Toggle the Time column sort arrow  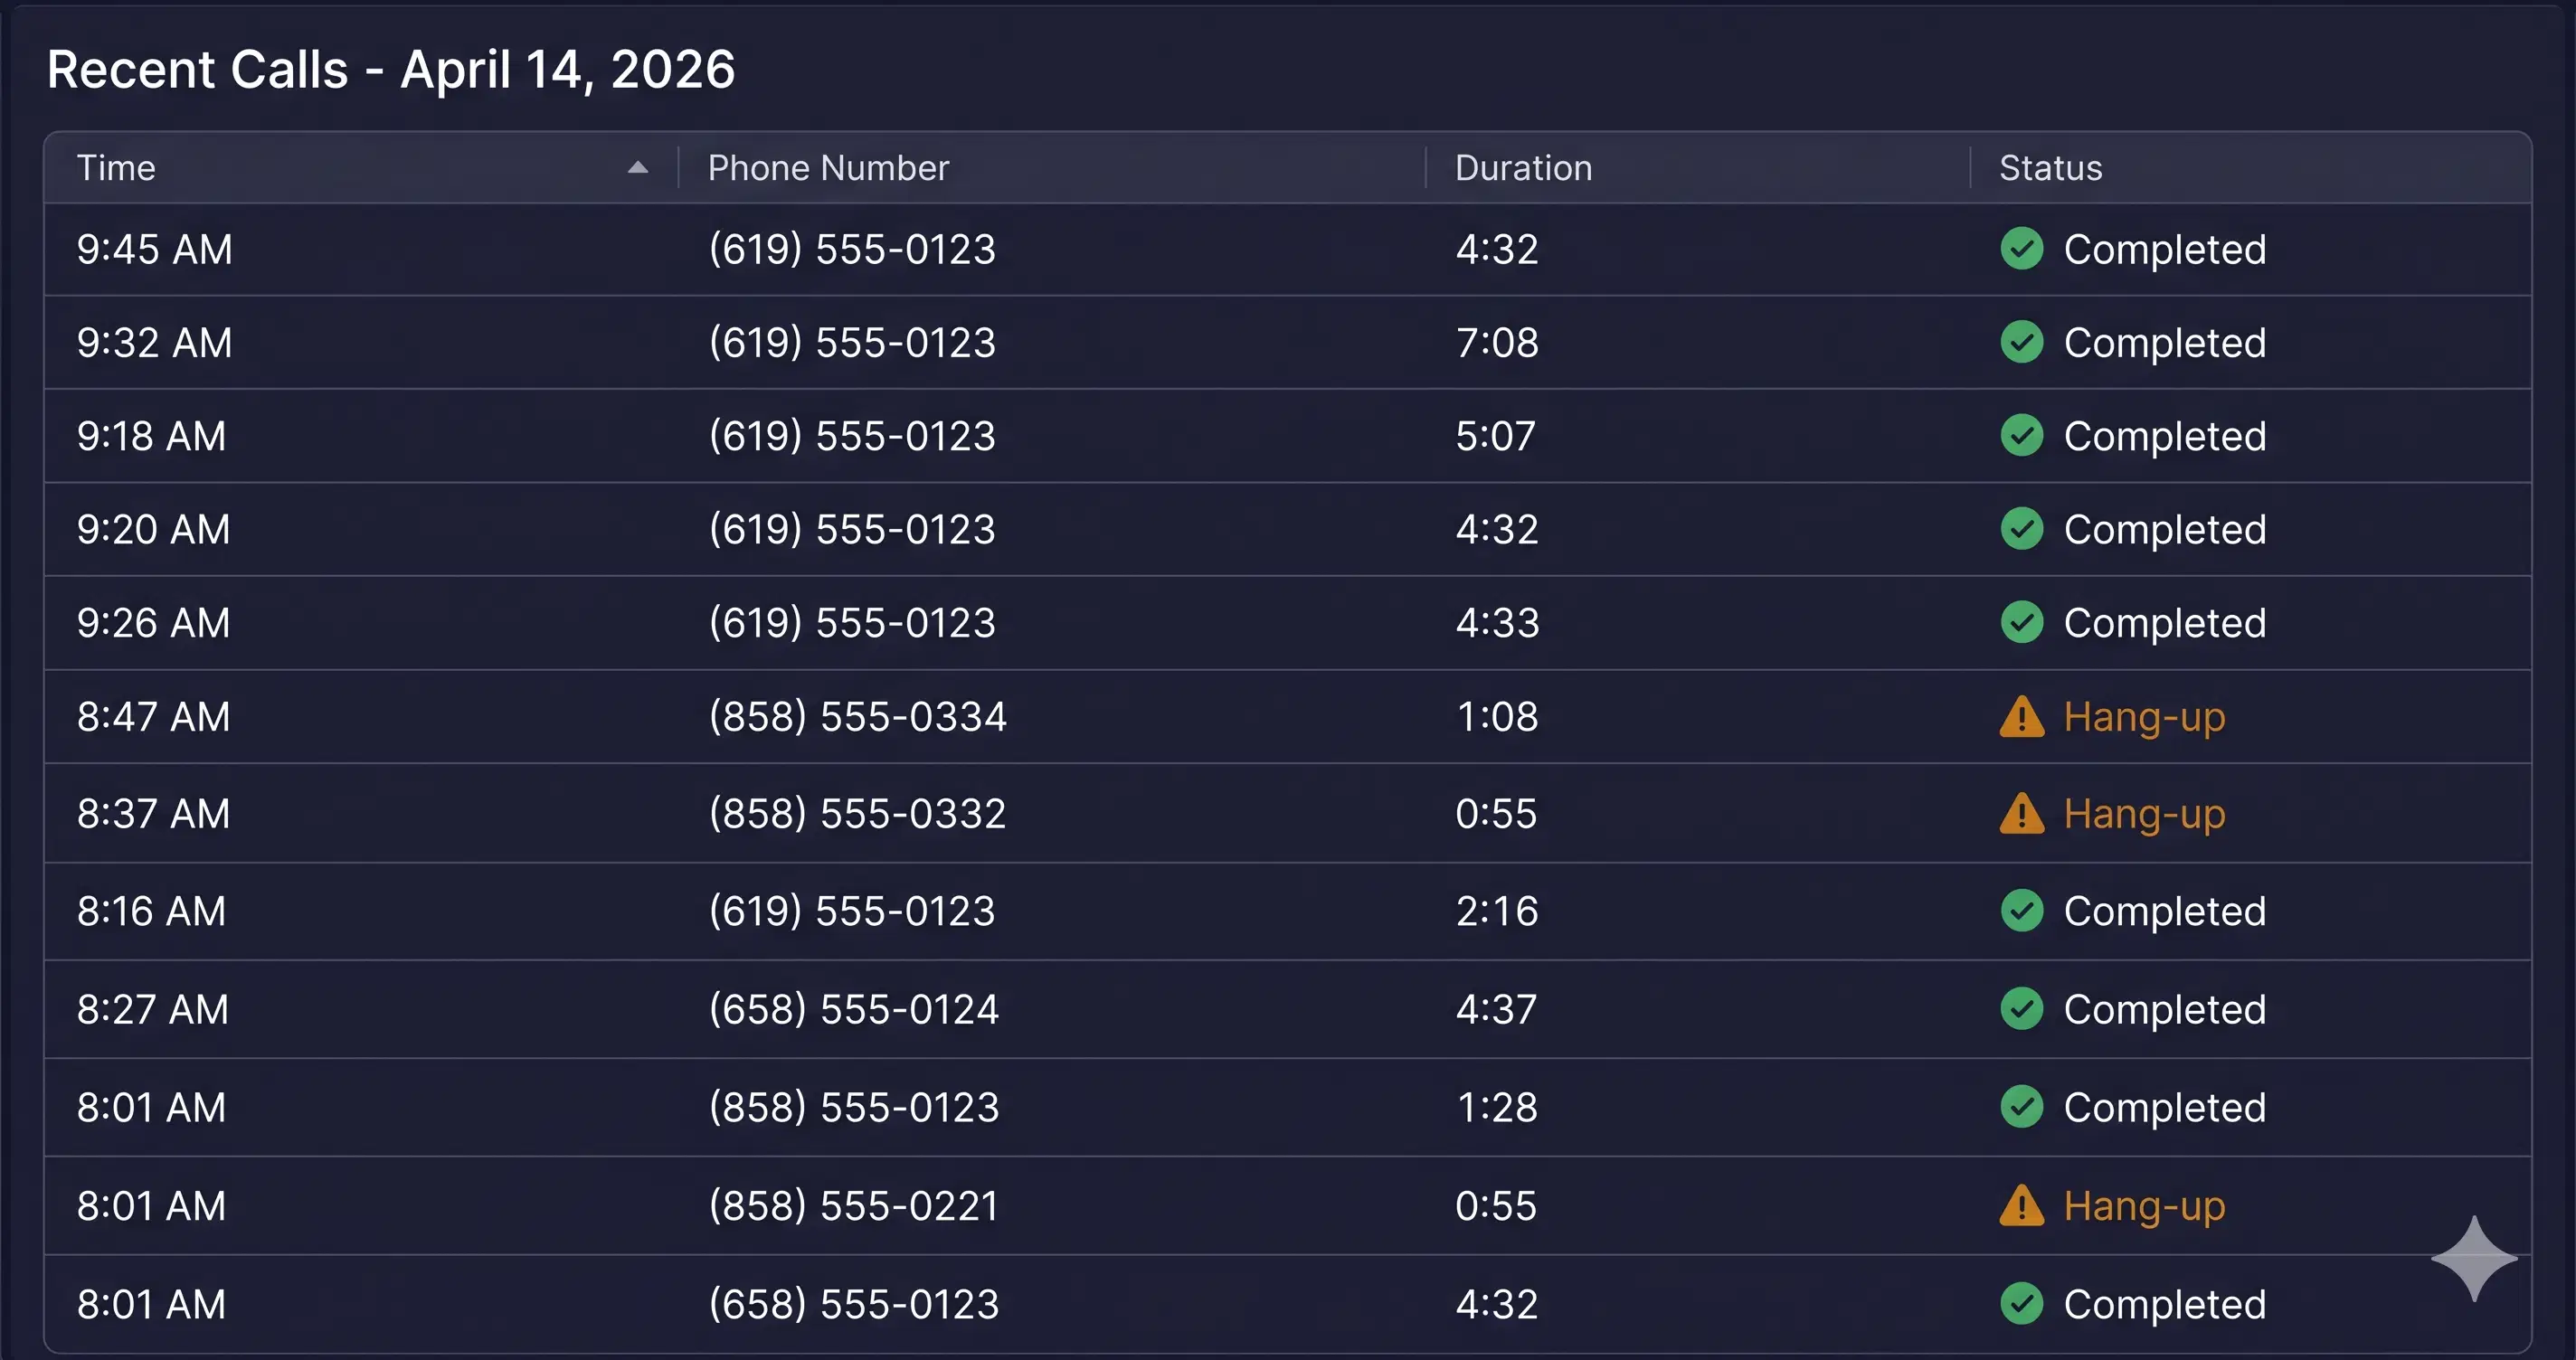point(637,168)
